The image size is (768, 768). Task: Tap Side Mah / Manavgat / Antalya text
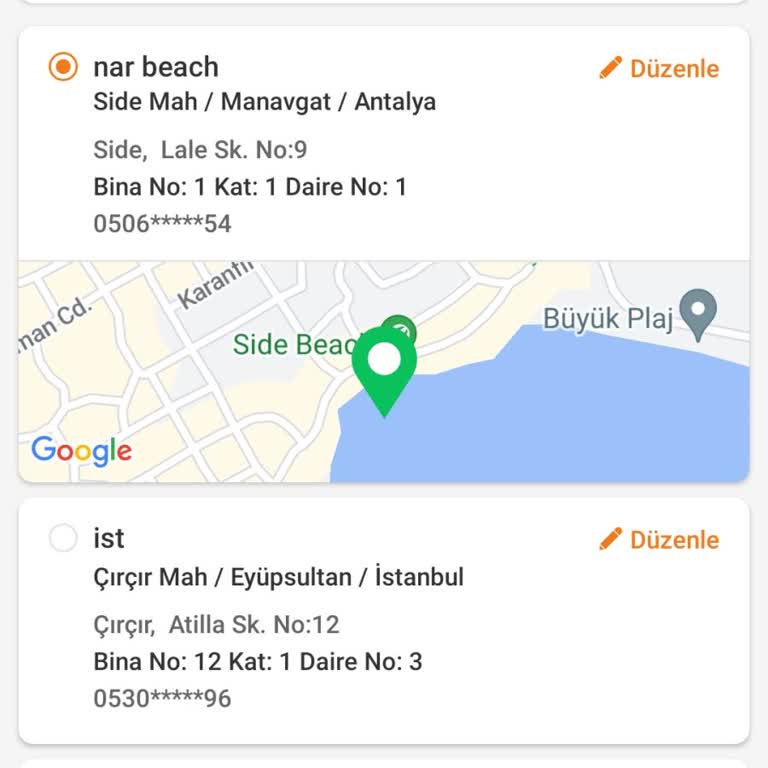(264, 102)
